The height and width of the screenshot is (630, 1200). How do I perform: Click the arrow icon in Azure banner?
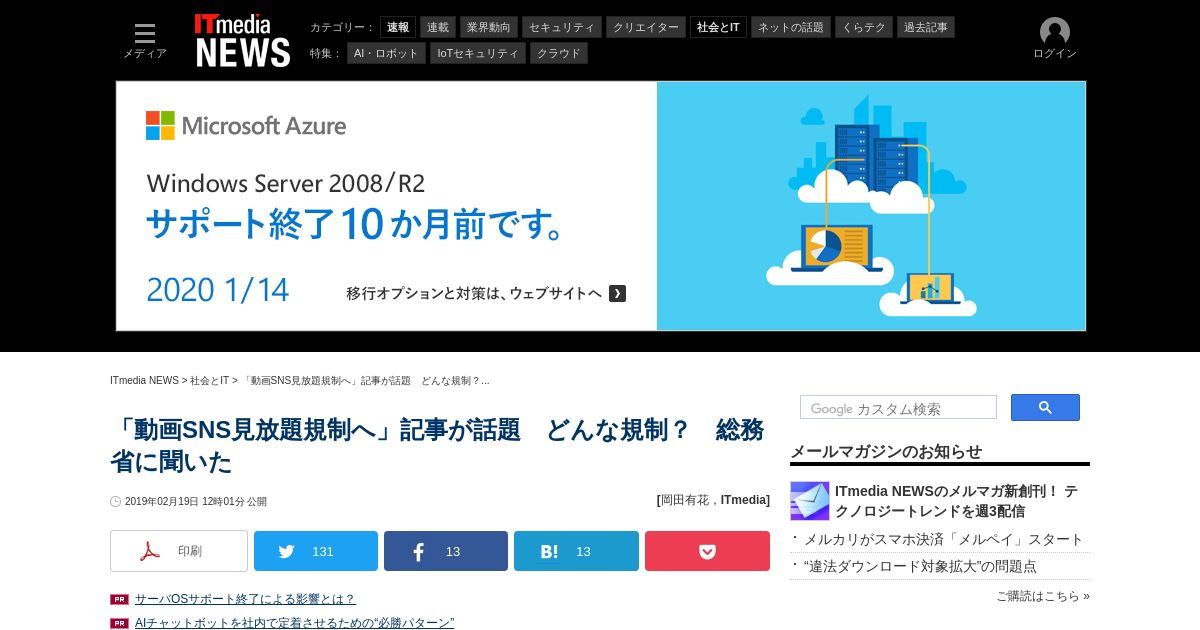tap(617, 293)
